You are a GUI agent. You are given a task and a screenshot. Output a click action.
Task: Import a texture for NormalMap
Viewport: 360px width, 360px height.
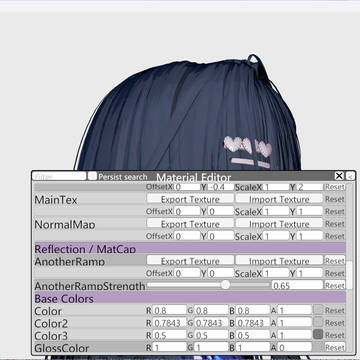point(279,224)
